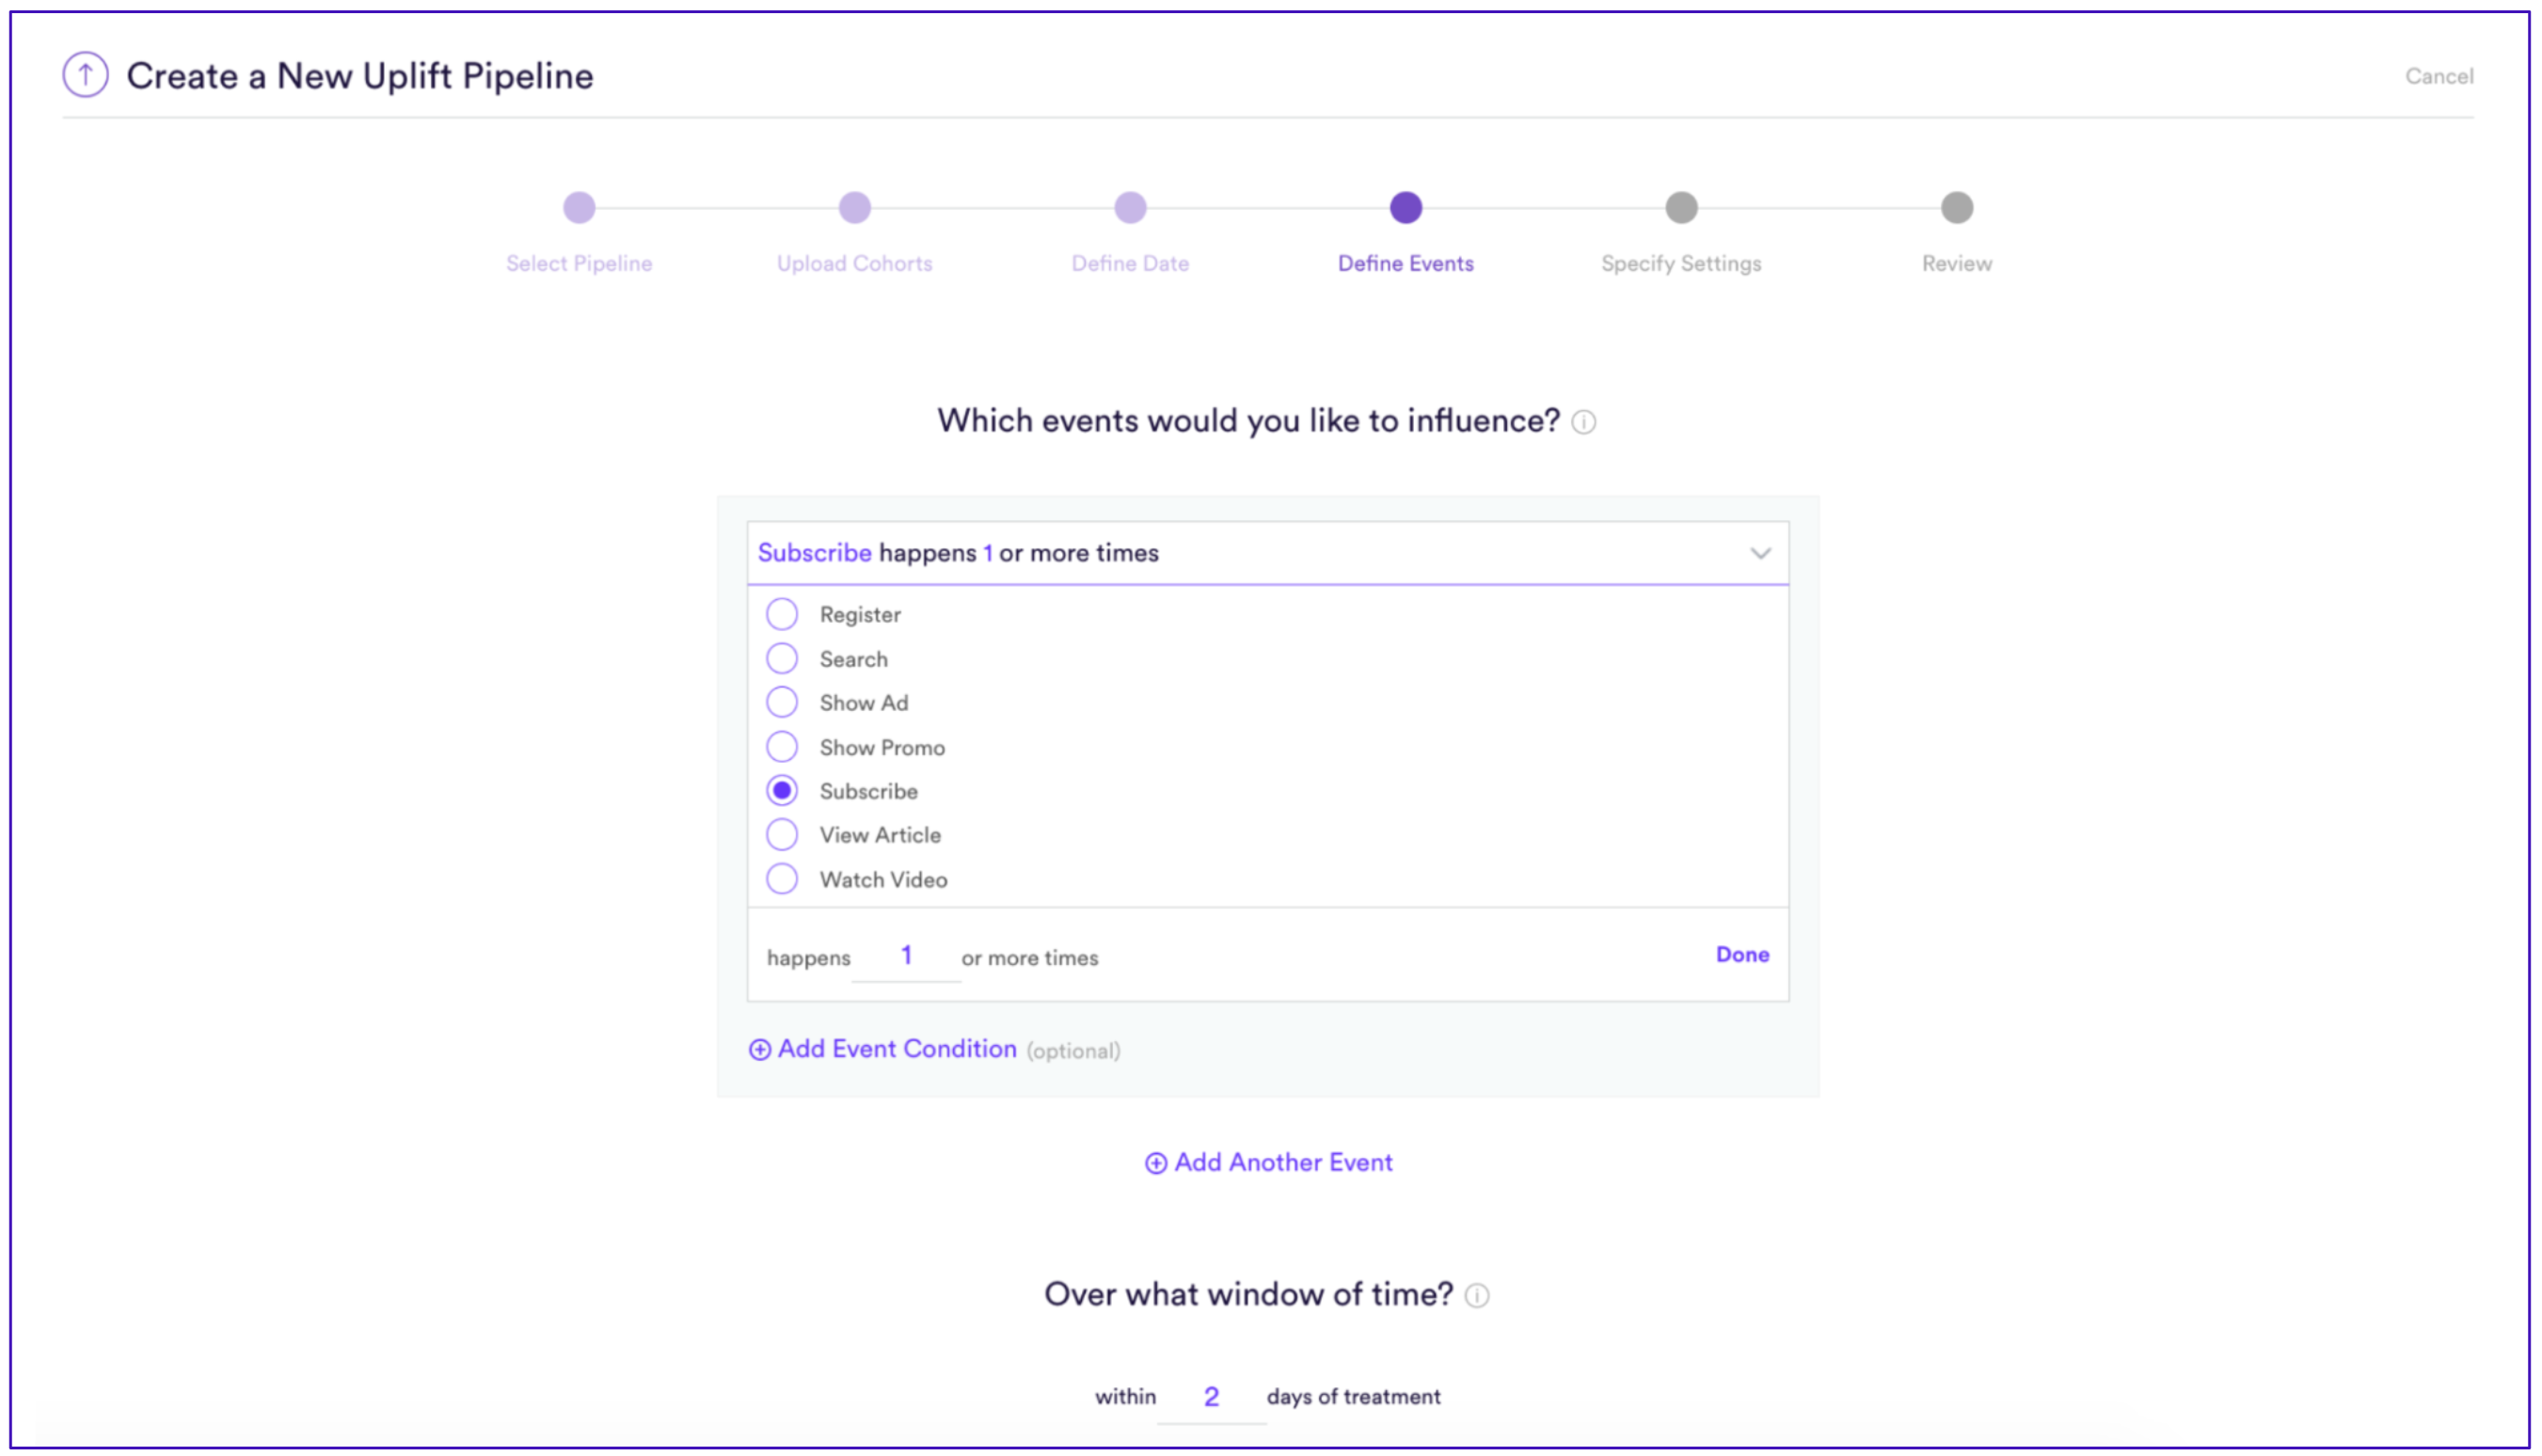Select the Search radio button
Screen dimensions: 2542x1456
pyautogui.click(x=782, y=659)
